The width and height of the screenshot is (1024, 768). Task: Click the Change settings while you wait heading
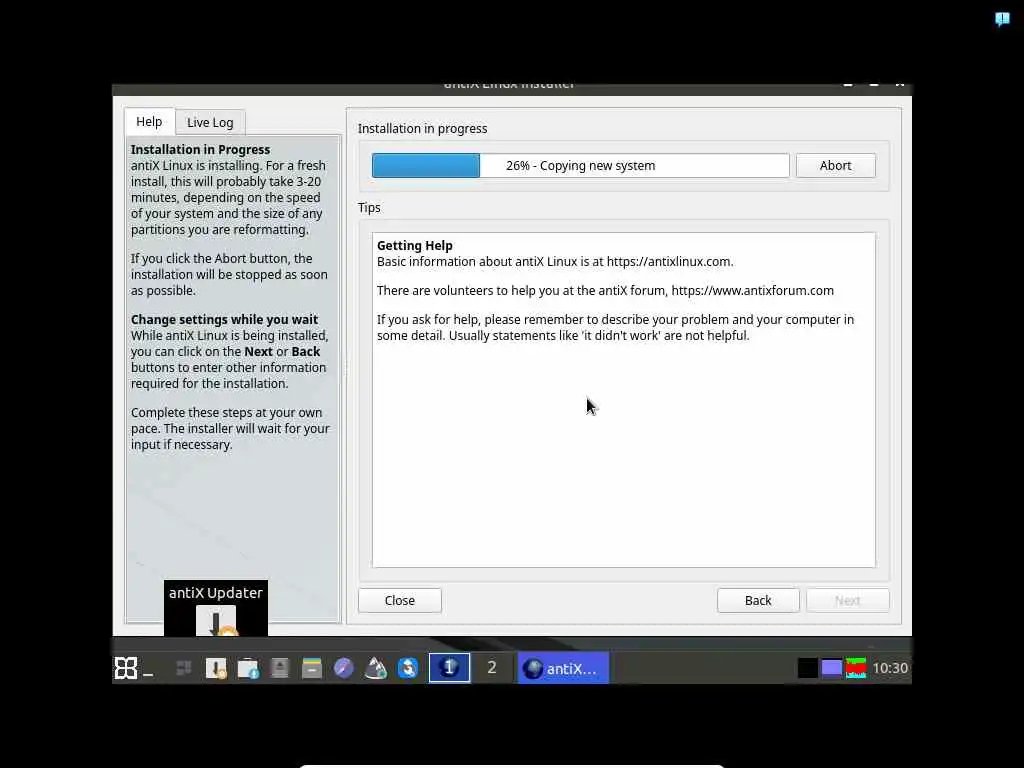coord(224,319)
